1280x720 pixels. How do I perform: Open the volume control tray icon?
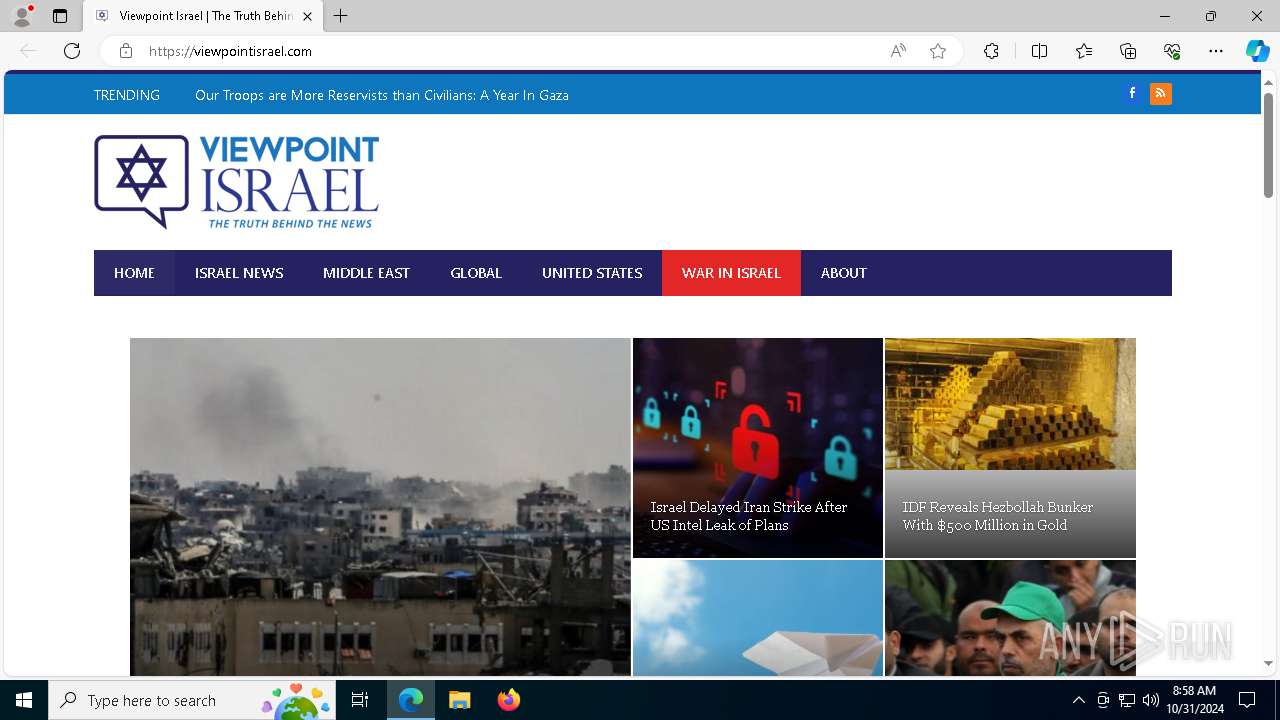point(1150,700)
